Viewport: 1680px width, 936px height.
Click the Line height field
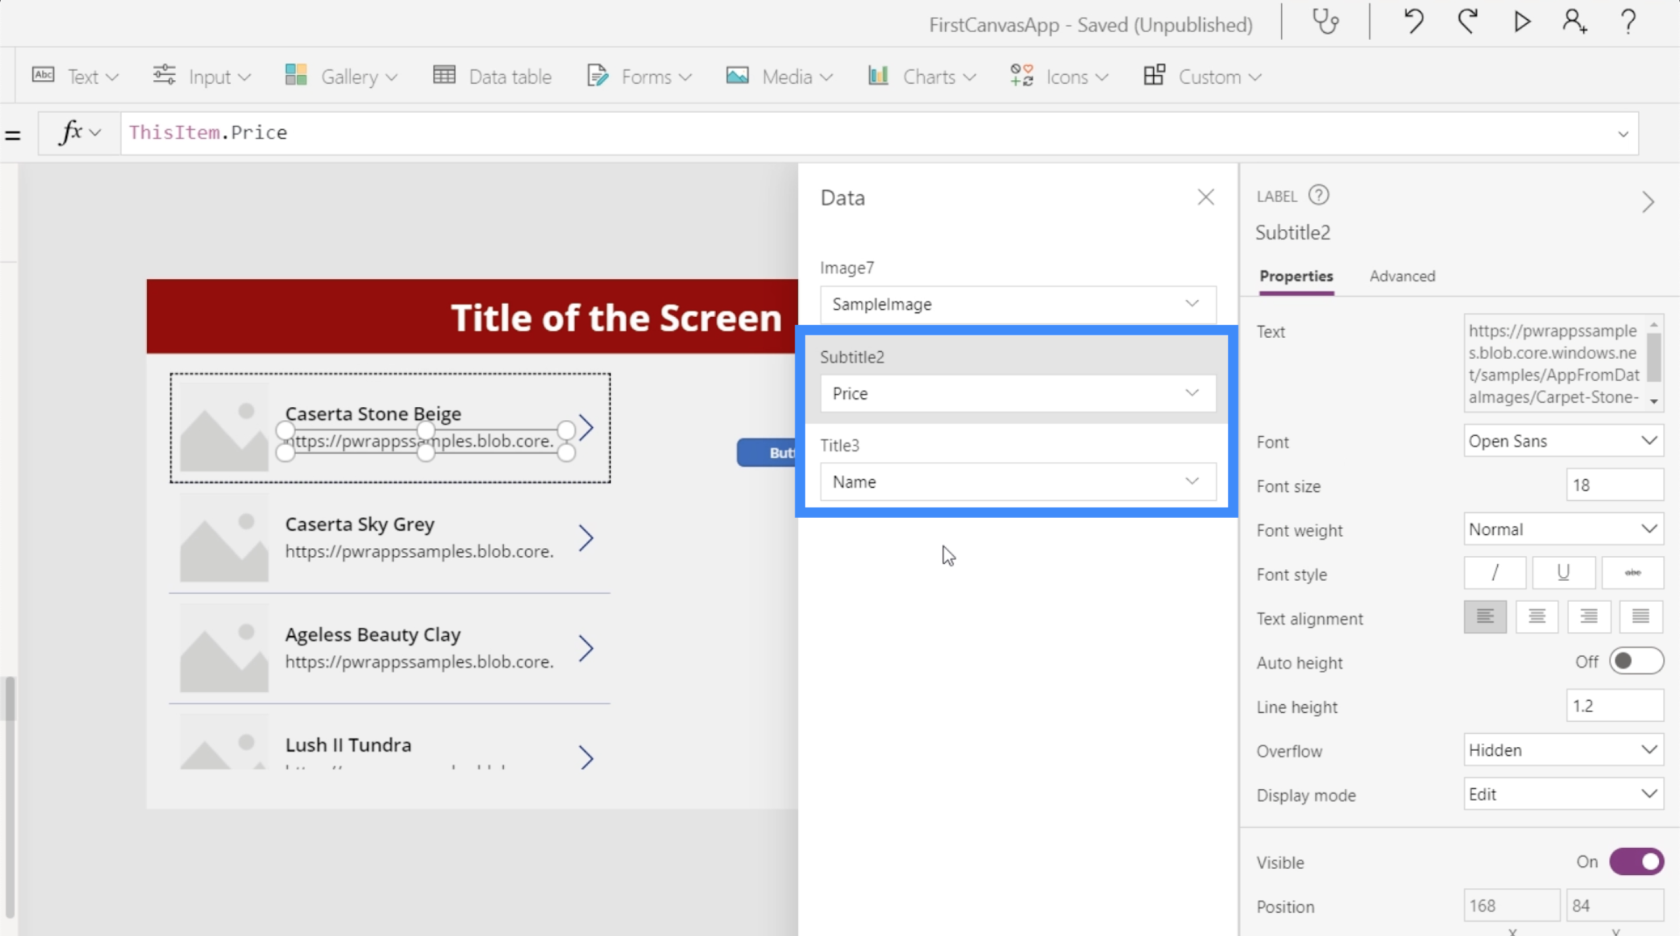click(1614, 706)
